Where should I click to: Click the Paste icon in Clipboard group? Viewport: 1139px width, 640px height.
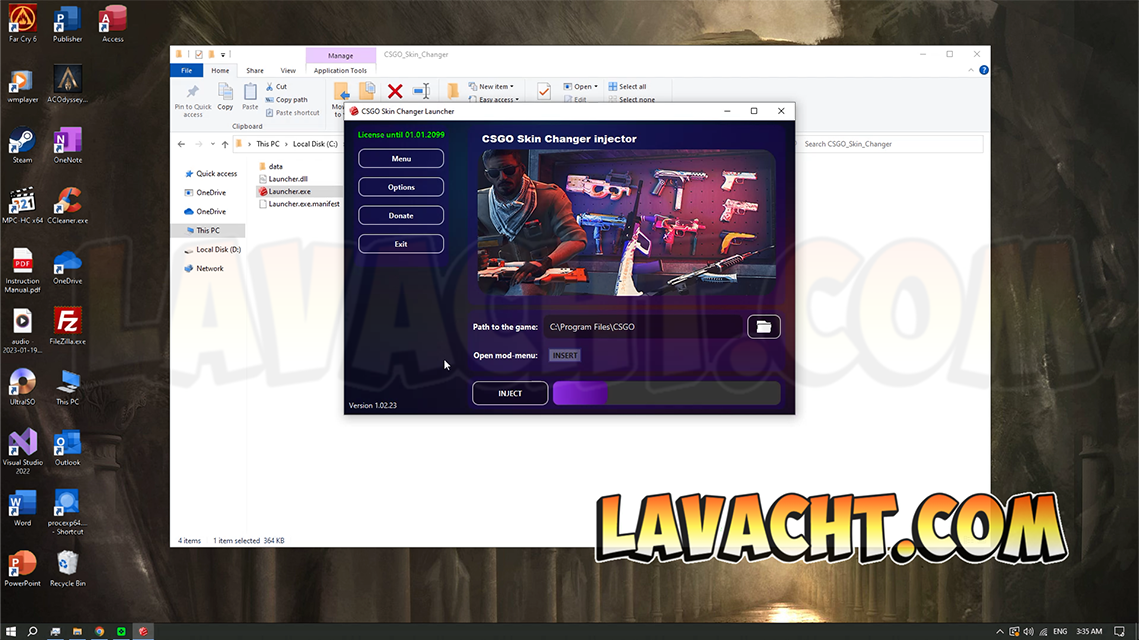click(250, 96)
